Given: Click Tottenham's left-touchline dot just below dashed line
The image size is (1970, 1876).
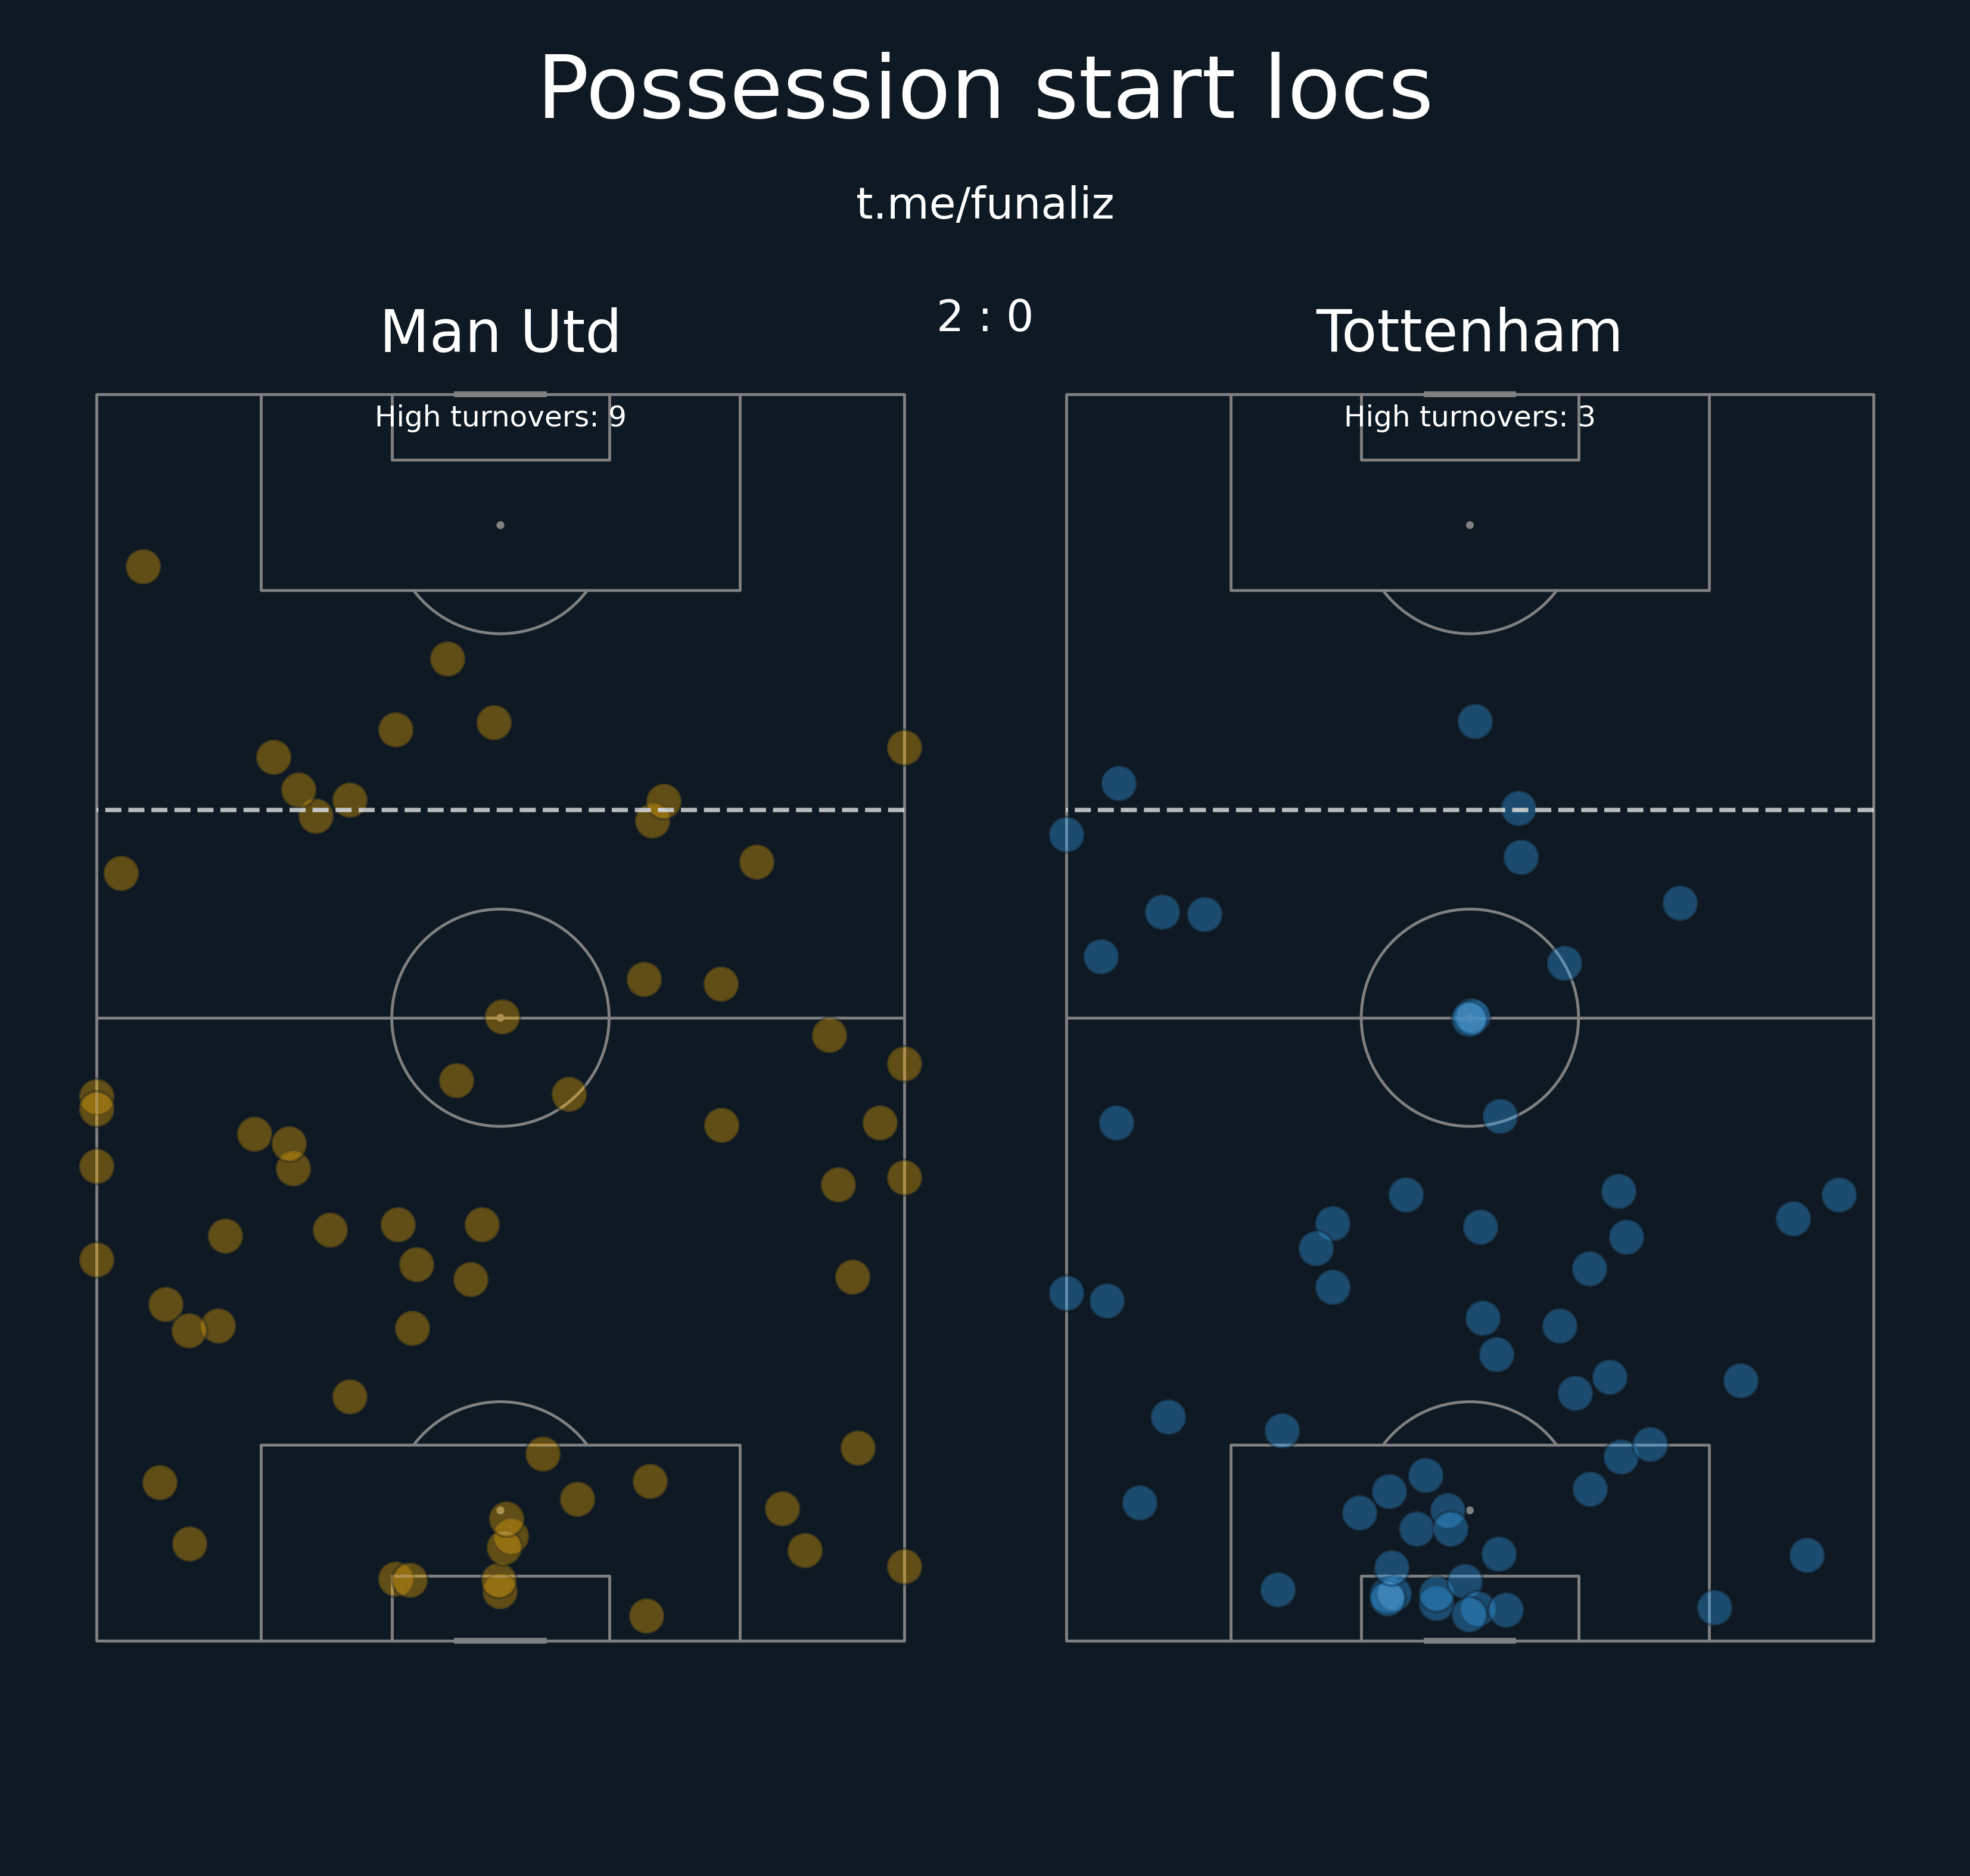Looking at the screenshot, I should click(x=1066, y=834).
